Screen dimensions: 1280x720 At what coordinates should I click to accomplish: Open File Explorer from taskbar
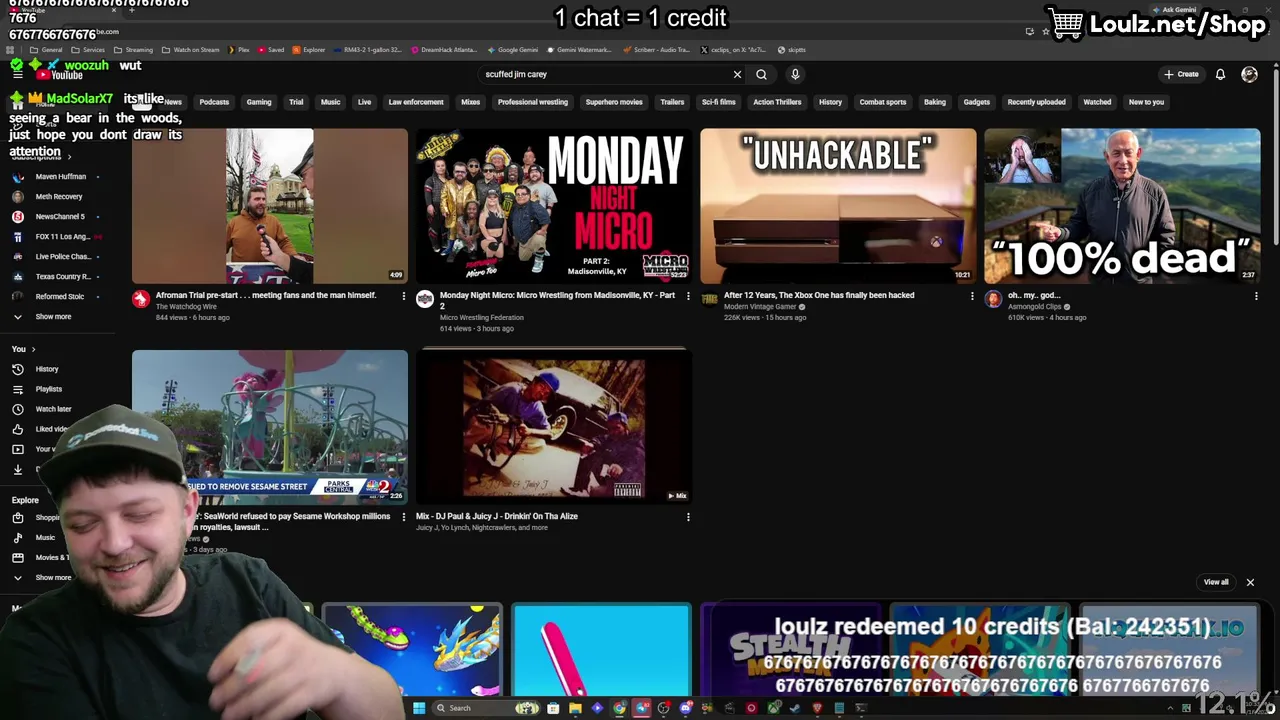[575, 708]
